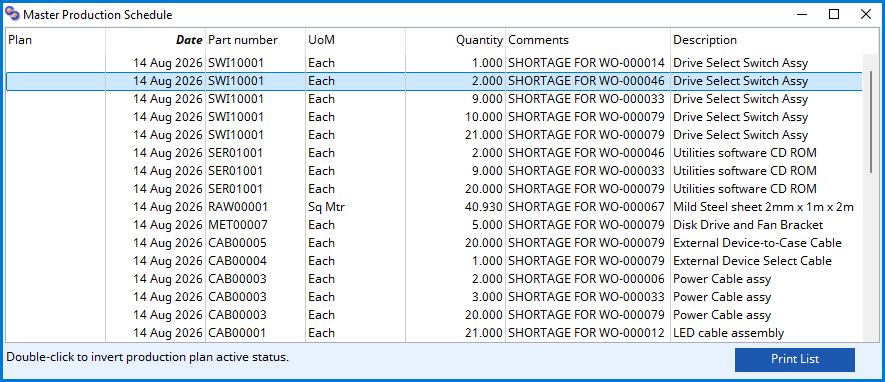Click SHORTAGE FOR WO-000012 comment
885x382 pixels.
pyautogui.click(x=586, y=333)
